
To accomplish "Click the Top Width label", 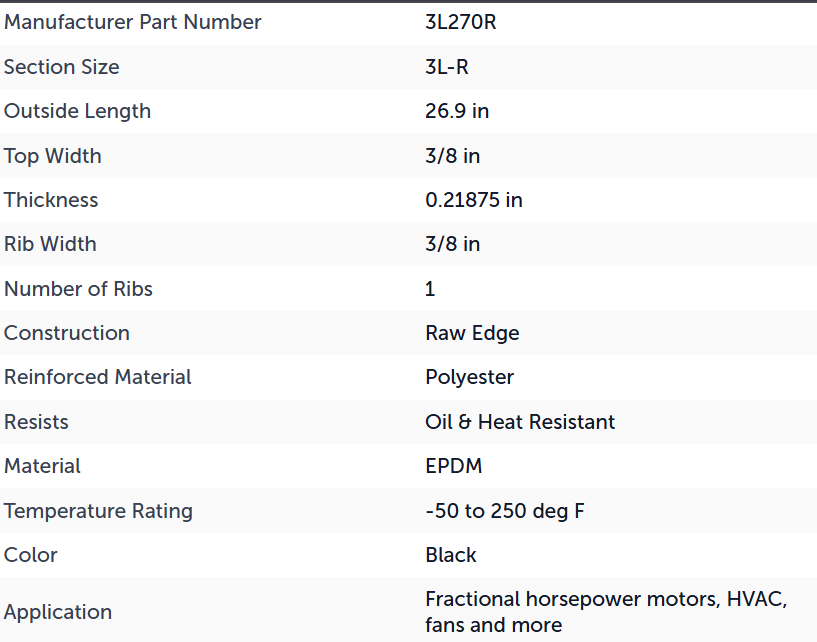I will [53, 156].
